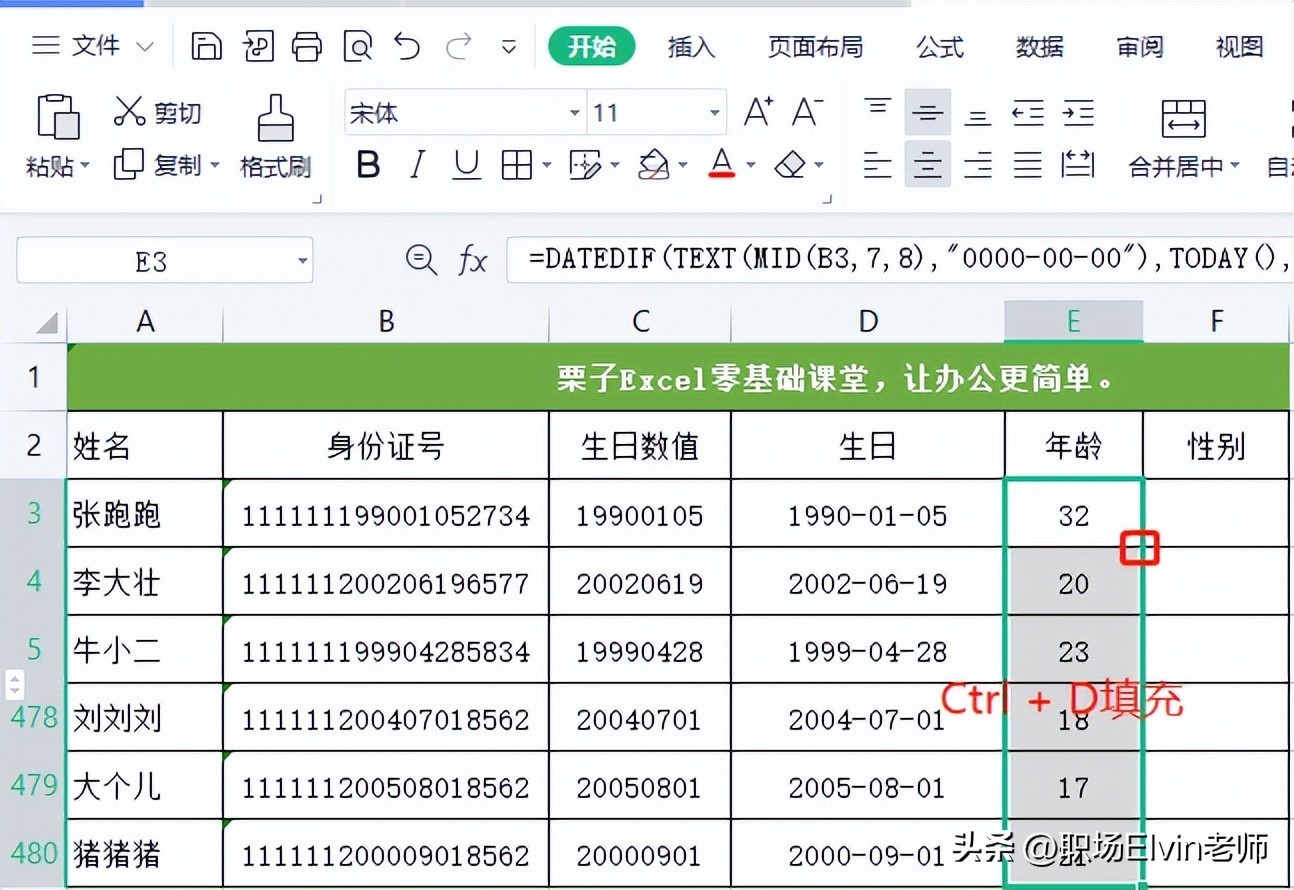Switch to the 插入 (Insert) tab
This screenshot has height=890, width=1294.
coord(691,47)
